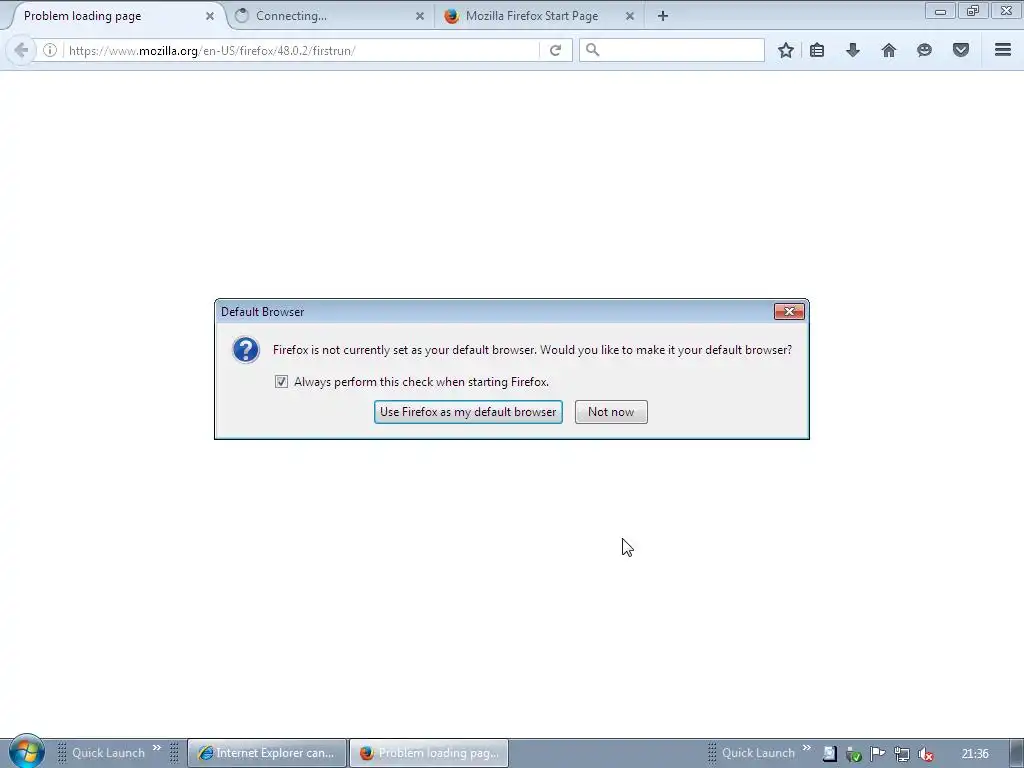Click the question mark dialog icon
Screen dimensions: 1024x768
click(246, 350)
